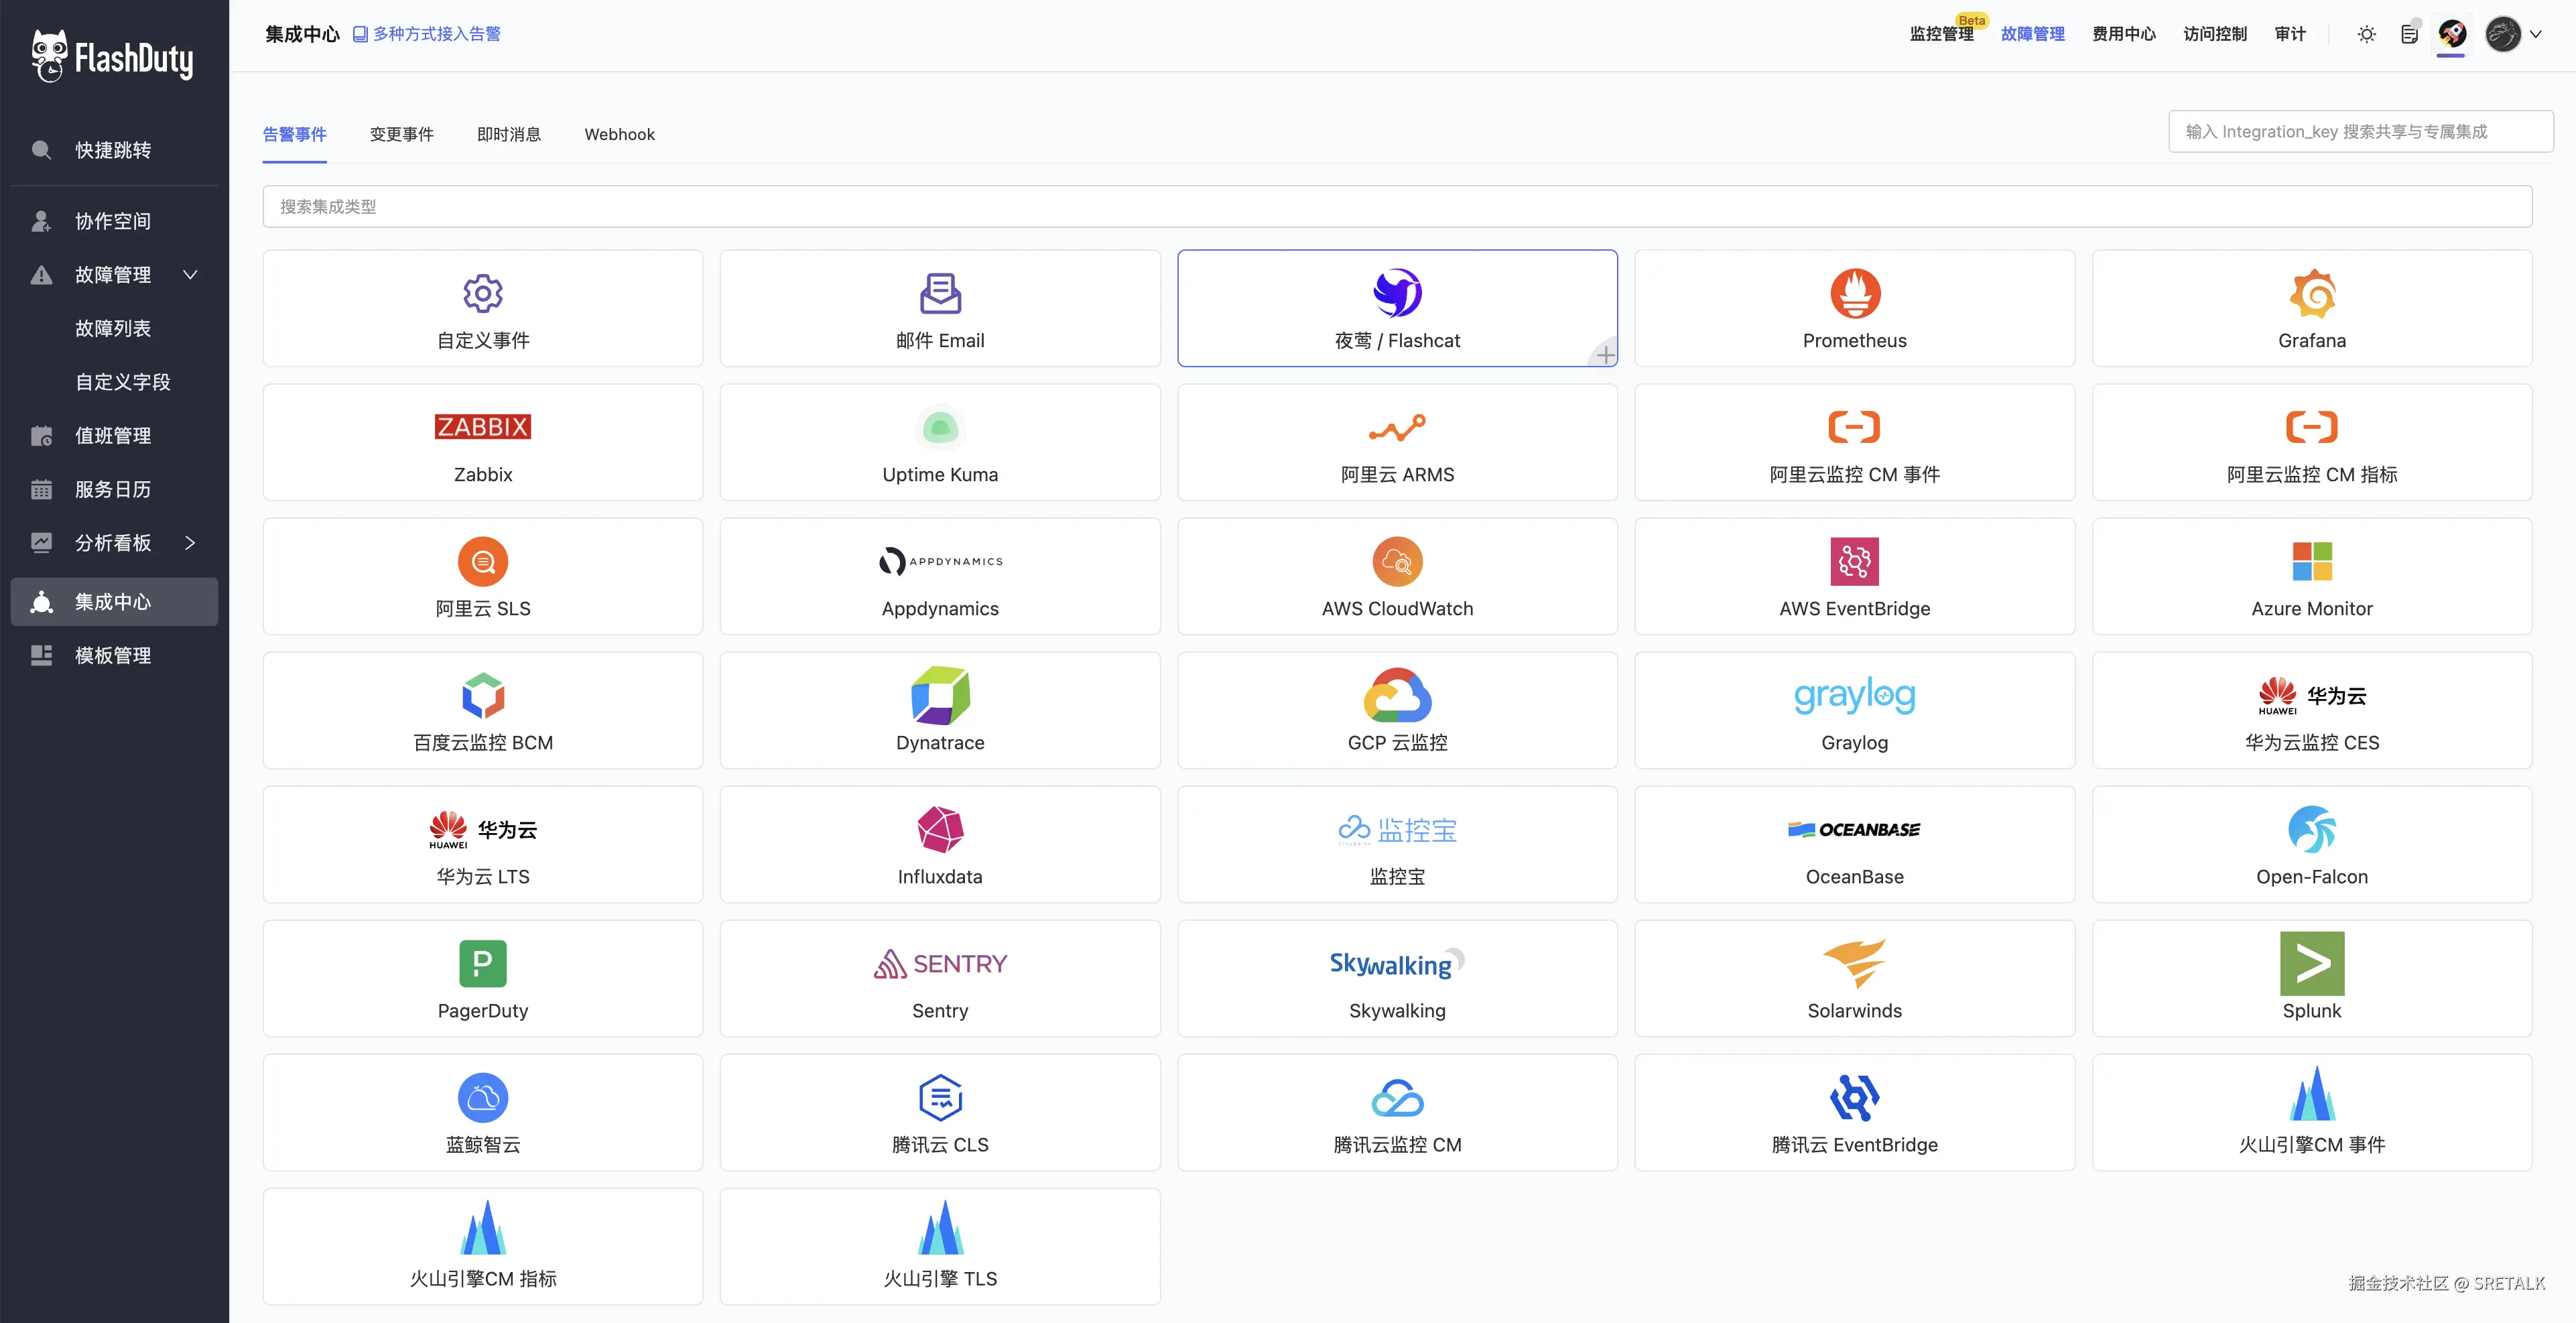Open the Prometheus integration card
The image size is (2576, 1323).
(1854, 308)
